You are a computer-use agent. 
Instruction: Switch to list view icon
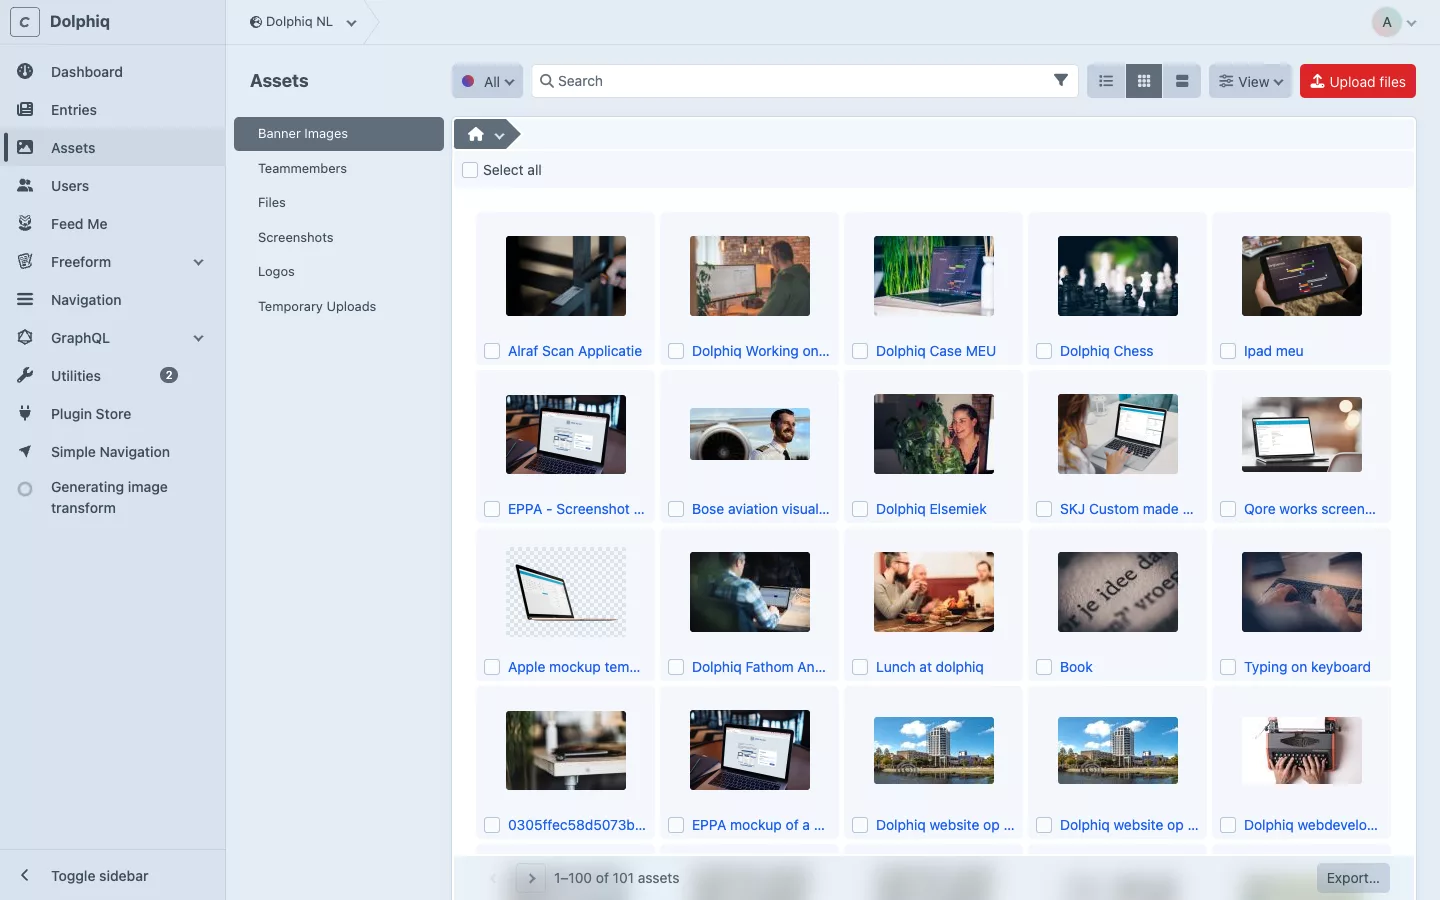click(x=1106, y=81)
